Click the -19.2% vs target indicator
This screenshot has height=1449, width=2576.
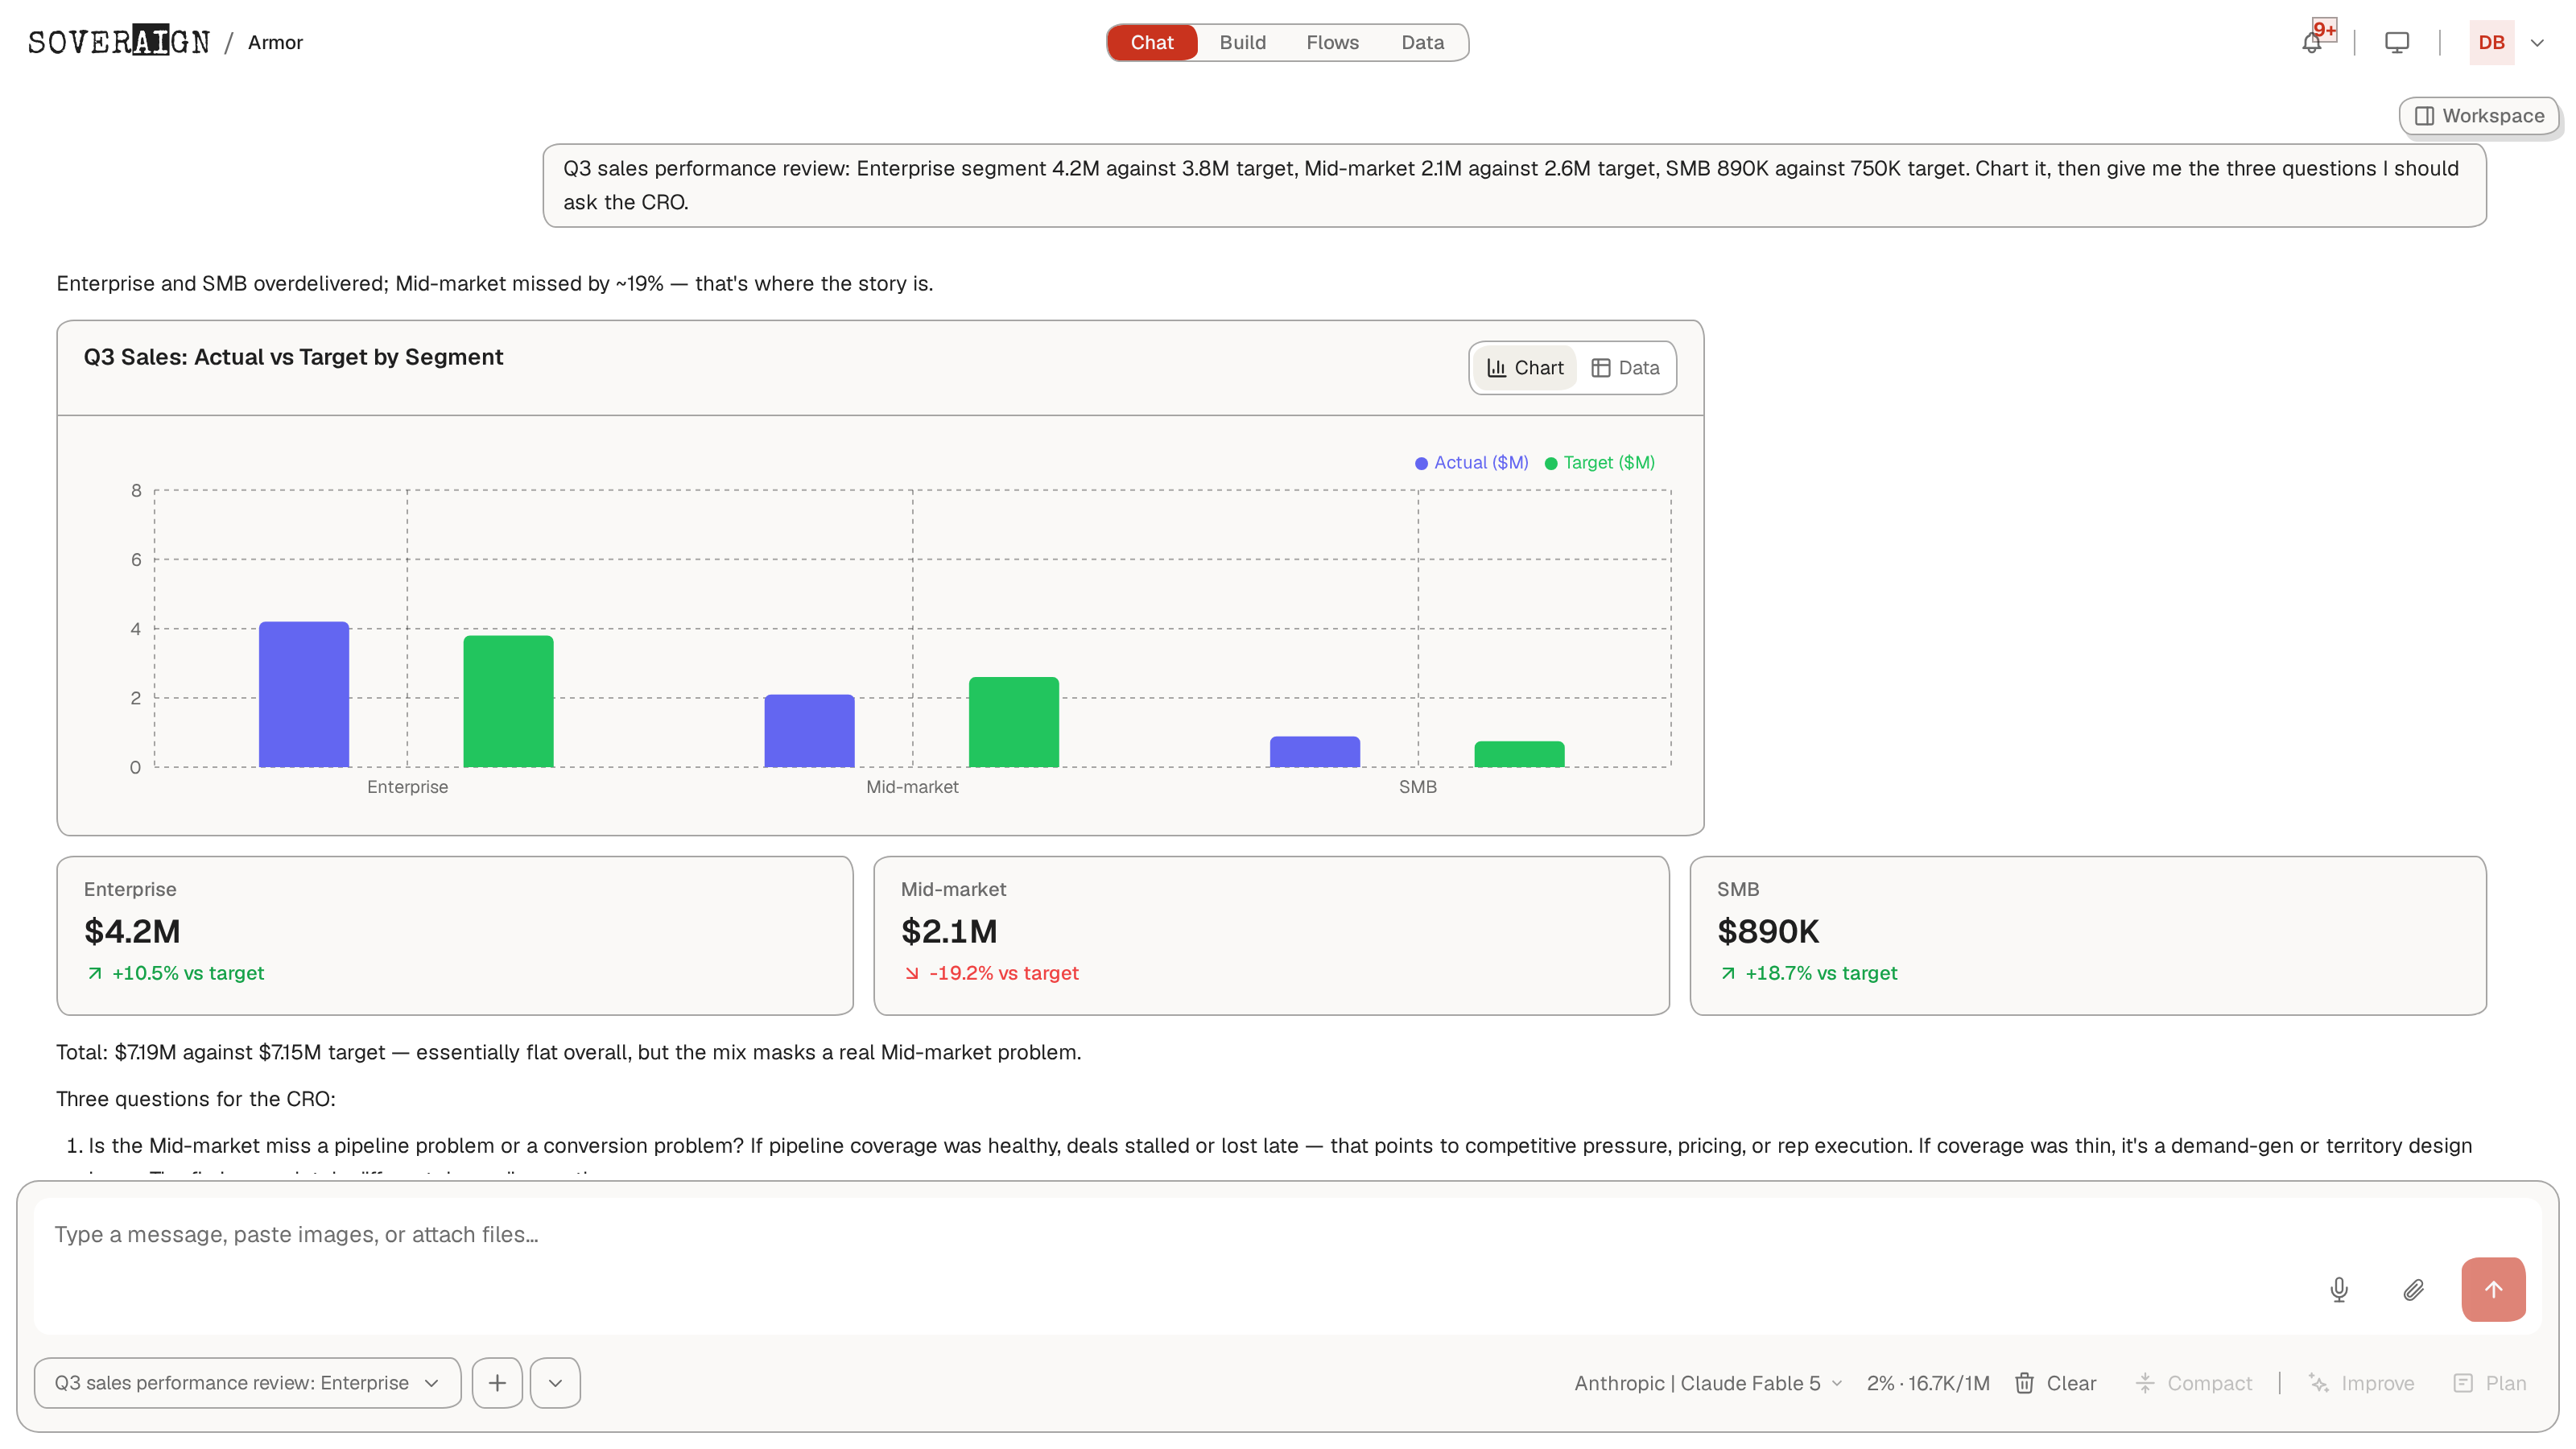point(992,973)
